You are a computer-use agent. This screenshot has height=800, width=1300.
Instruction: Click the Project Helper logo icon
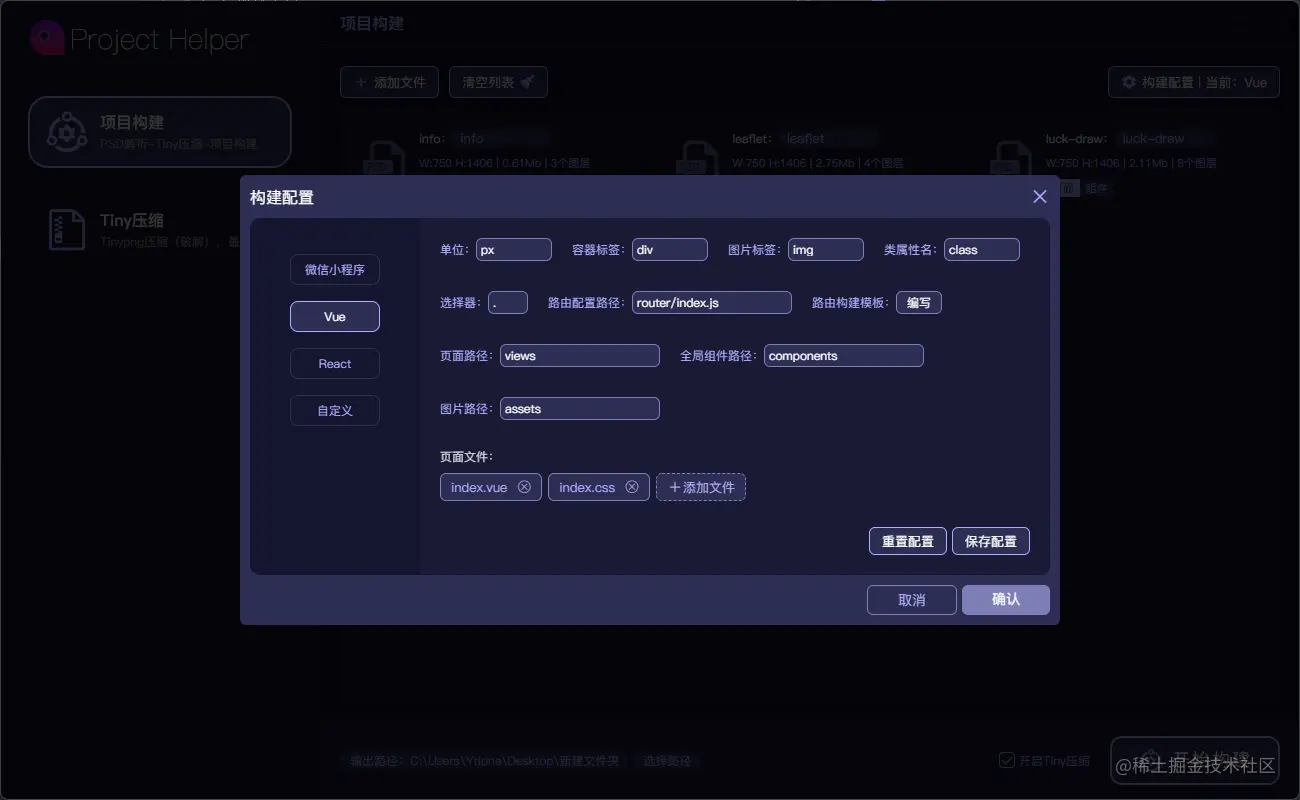point(47,38)
